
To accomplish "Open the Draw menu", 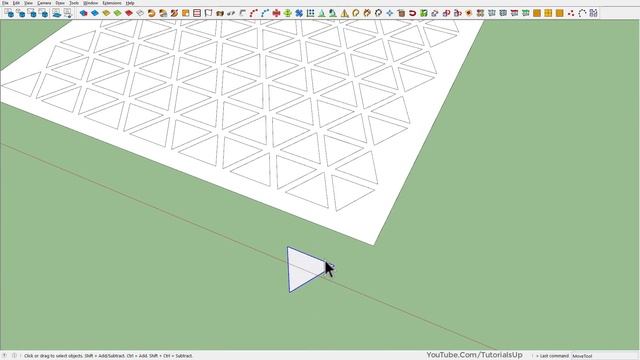I will point(60,3).
